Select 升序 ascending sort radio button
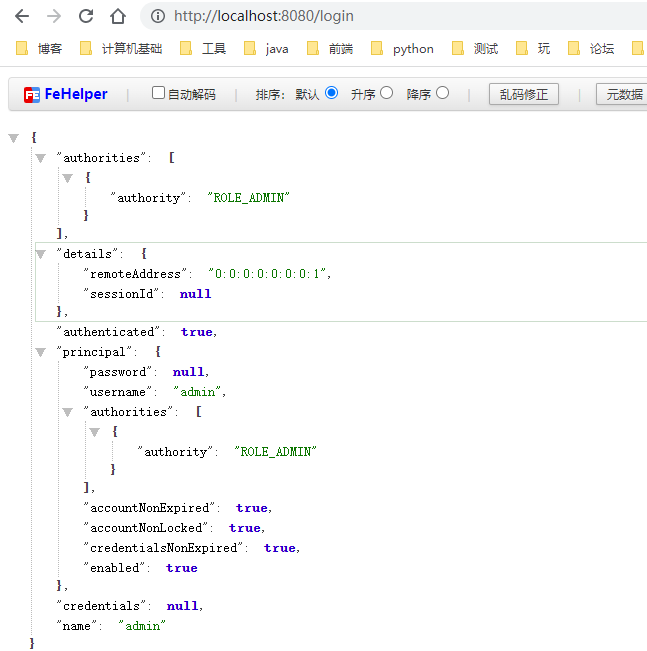The image size is (647, 651). coord(386,93)
